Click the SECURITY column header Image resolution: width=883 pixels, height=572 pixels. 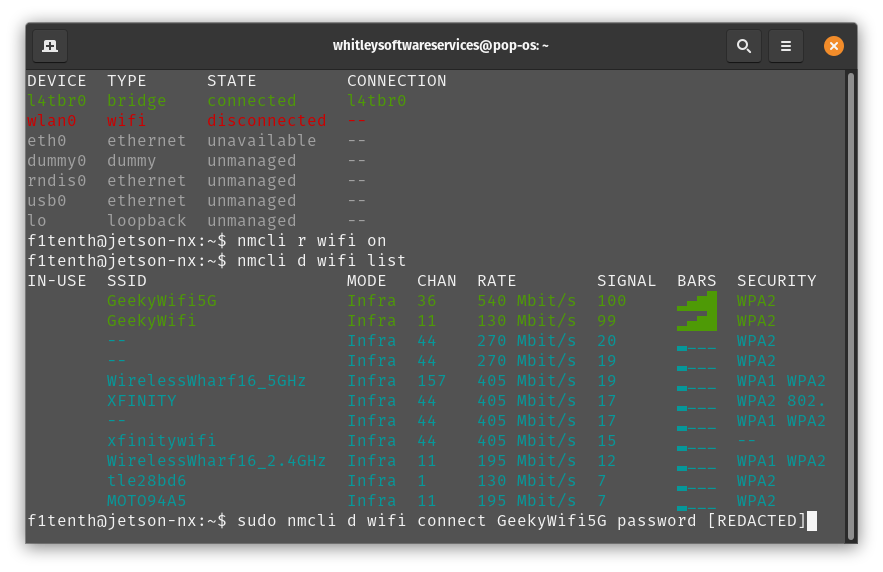pyautogui.click(x=777, y=280)
